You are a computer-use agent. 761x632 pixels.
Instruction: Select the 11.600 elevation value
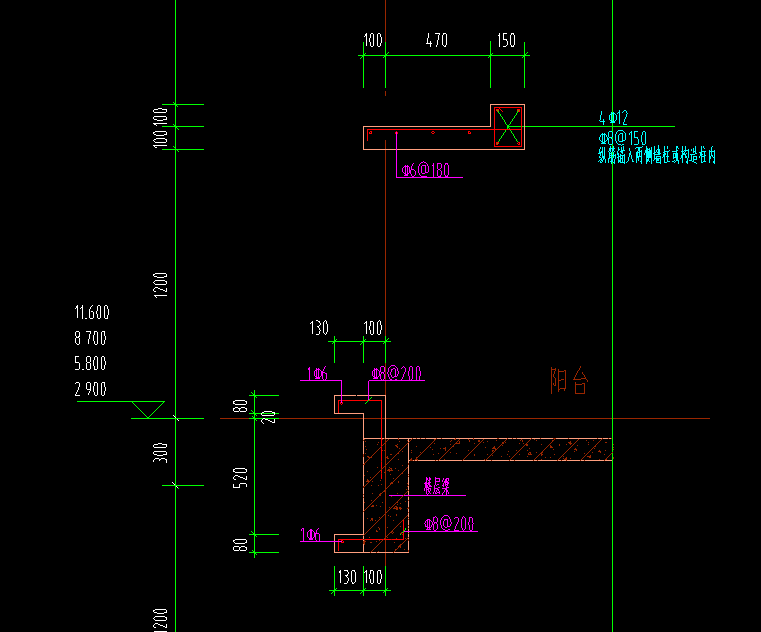pyautogui.click(x=92, y=312)
